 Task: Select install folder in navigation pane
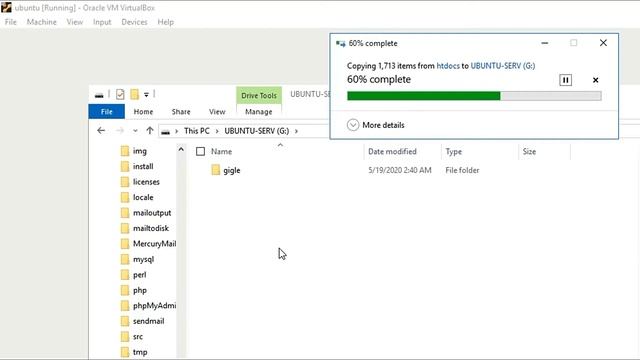coord(143,167)
